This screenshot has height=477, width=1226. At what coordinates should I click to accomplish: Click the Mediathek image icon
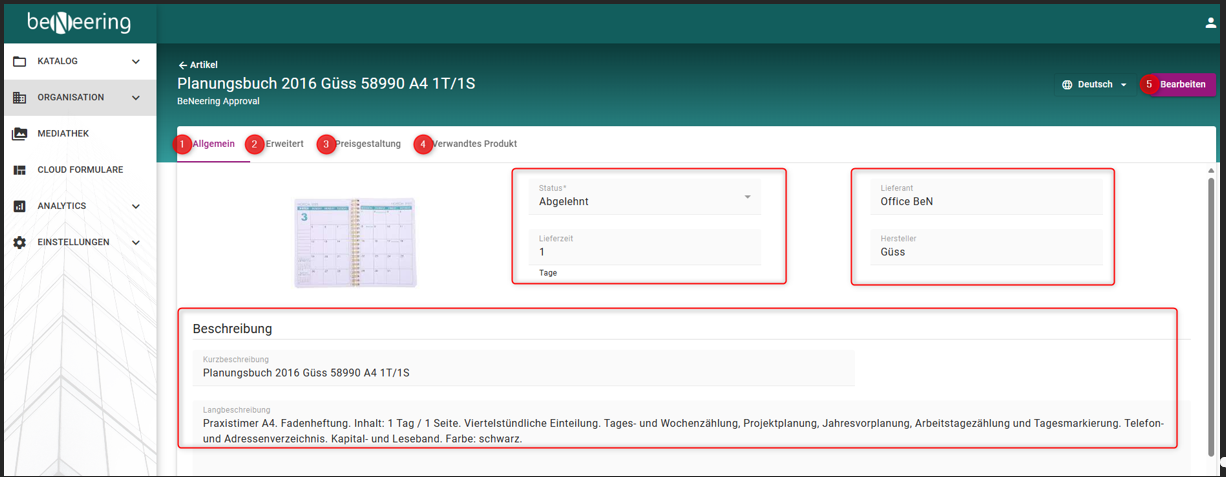point(19,134)
